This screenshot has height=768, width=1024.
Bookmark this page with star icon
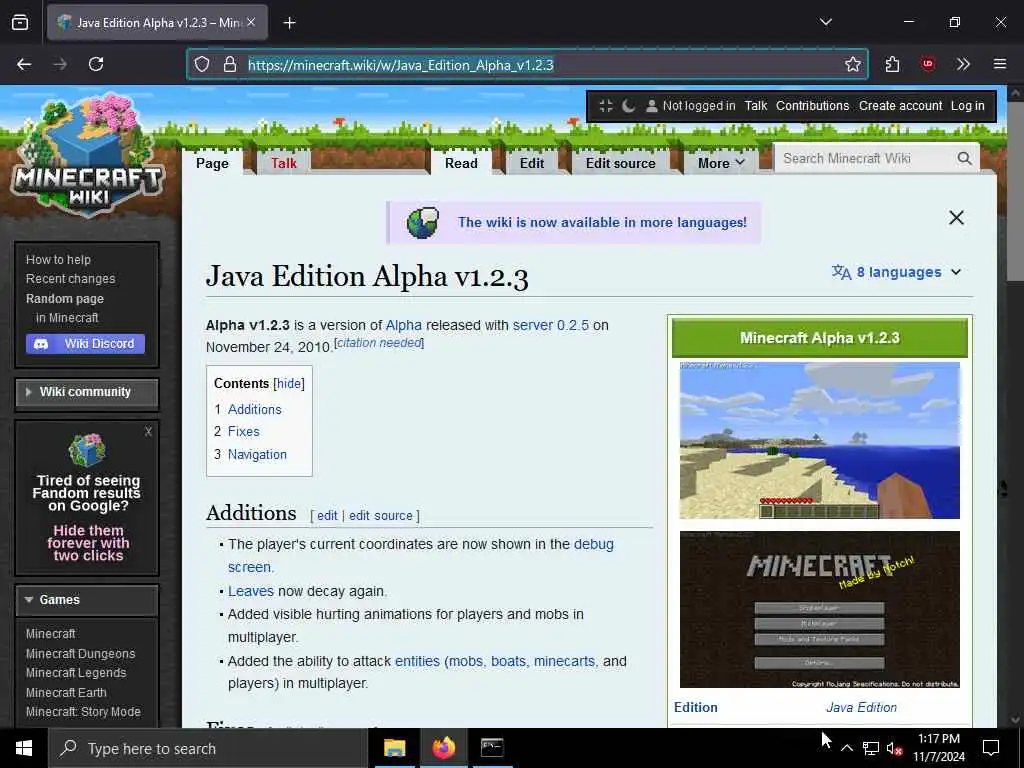(852, 64)
